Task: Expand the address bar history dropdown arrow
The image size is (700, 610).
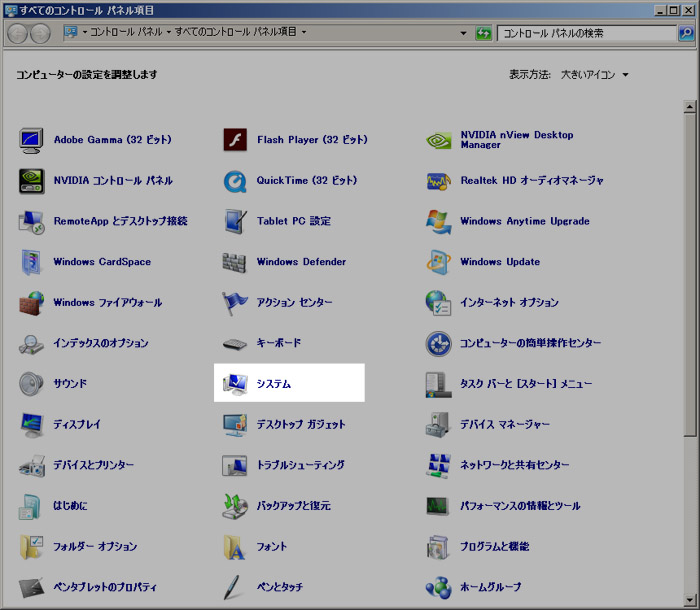Action: (x=463, y=33)
